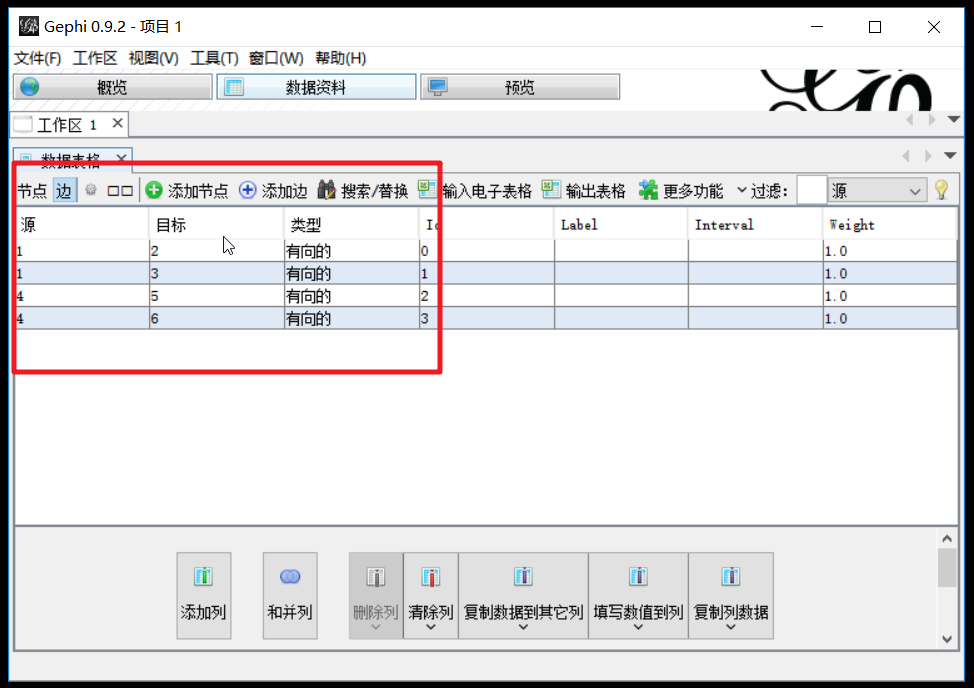The height and width of the screenshot is (688, 974).
Task: Sort by the 源 column header
Action: click(82, 225)
